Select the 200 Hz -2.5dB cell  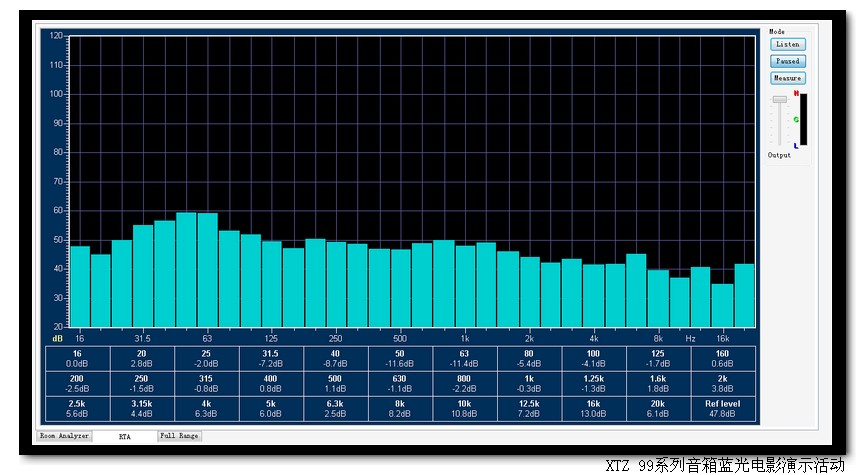pos(78,383)
